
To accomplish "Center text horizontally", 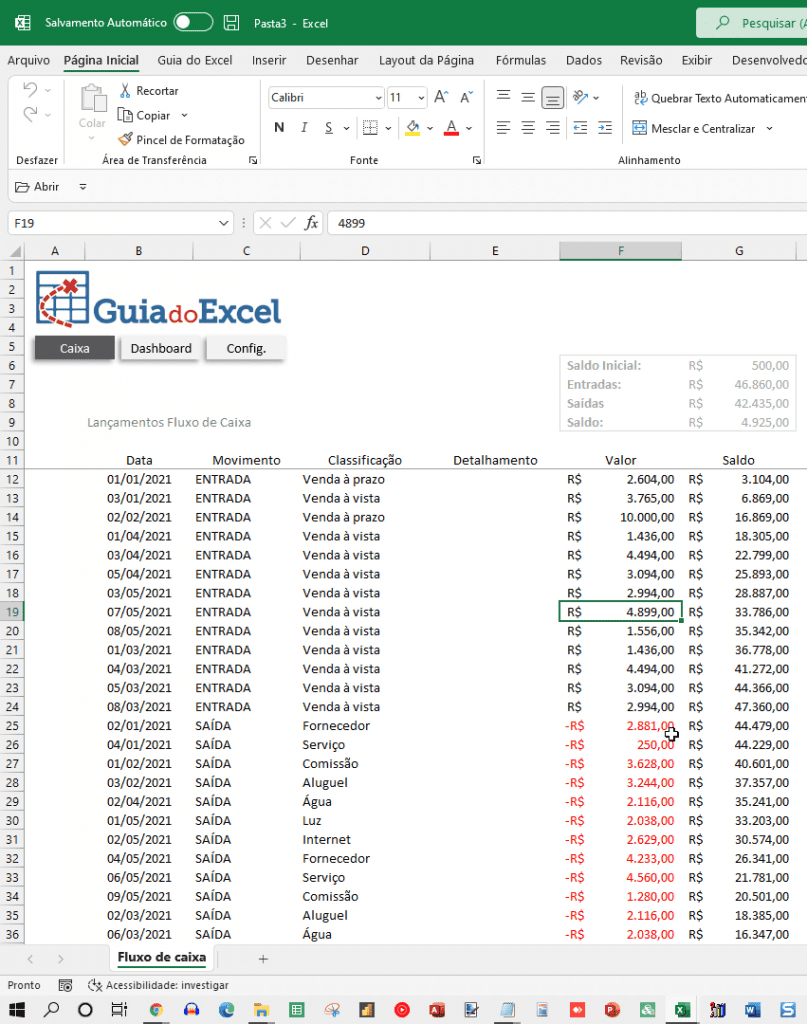I will click(528, 127).
